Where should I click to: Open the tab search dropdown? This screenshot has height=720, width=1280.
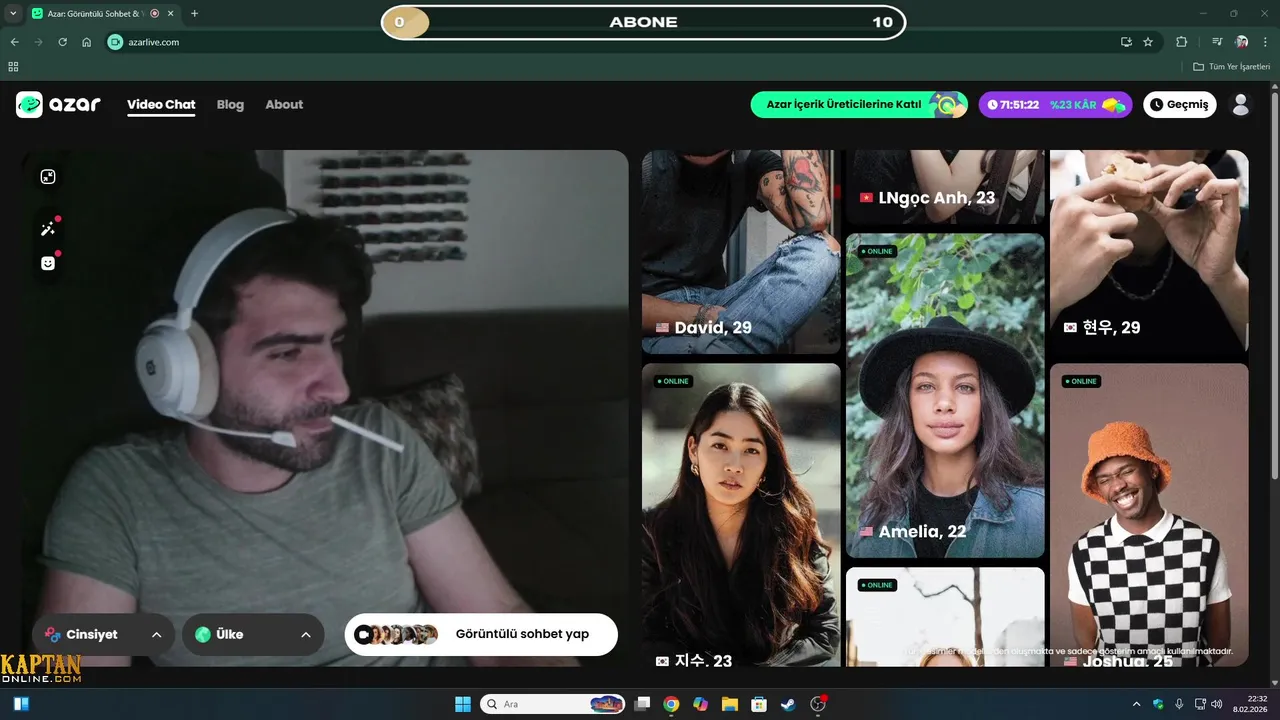tap(13, 13)
